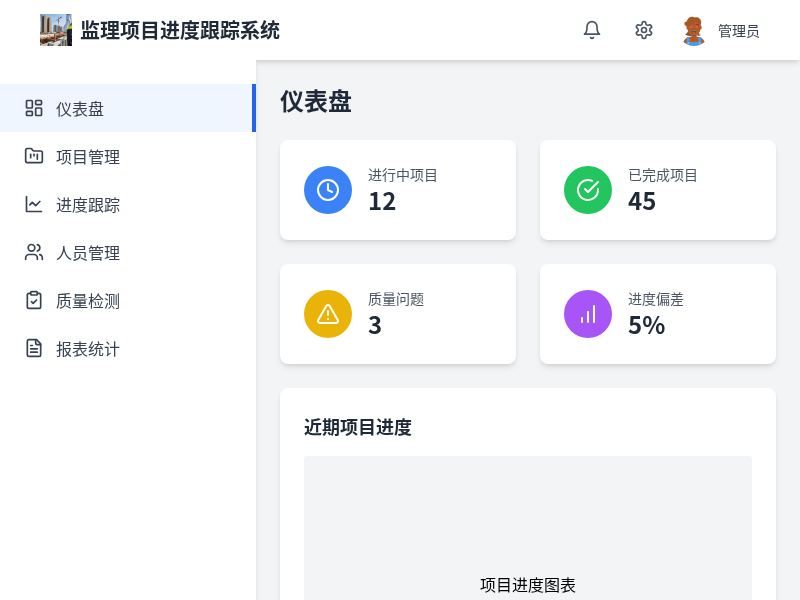Open settings via the gear icon
Image resolution: width=800 pixels, height=600 pixels.
click(x=643, y=30)
